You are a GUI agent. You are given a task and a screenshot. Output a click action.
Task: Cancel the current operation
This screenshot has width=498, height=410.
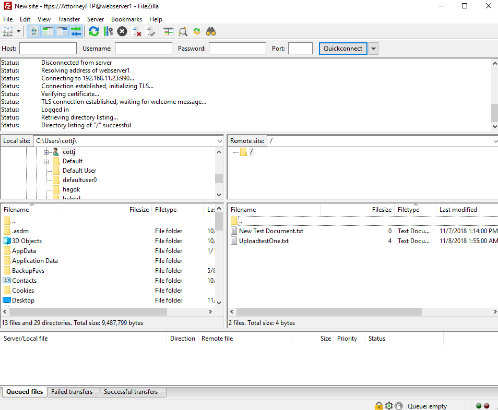(122, 32)
